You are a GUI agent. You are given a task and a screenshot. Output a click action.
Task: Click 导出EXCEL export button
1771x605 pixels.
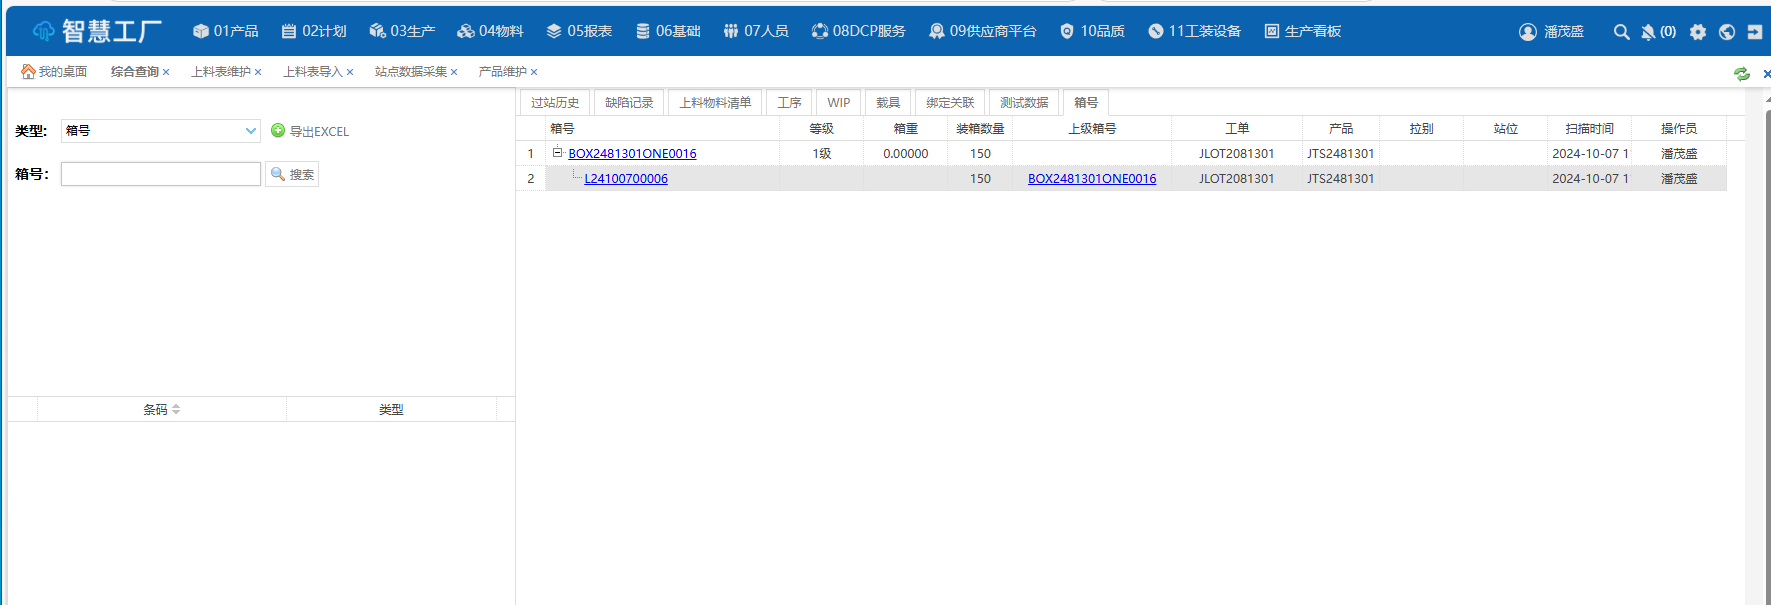click(310, 131)
